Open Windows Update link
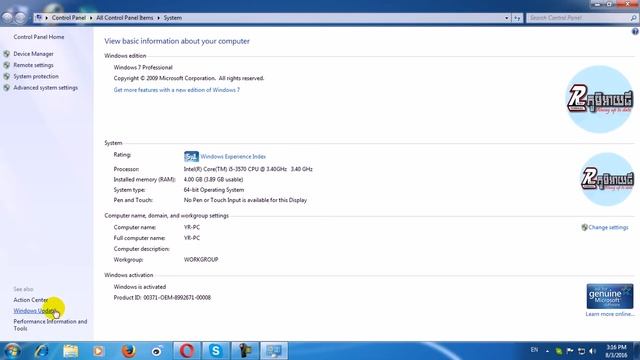Screen dimensions: 640x360 click(x=34, y=311)
